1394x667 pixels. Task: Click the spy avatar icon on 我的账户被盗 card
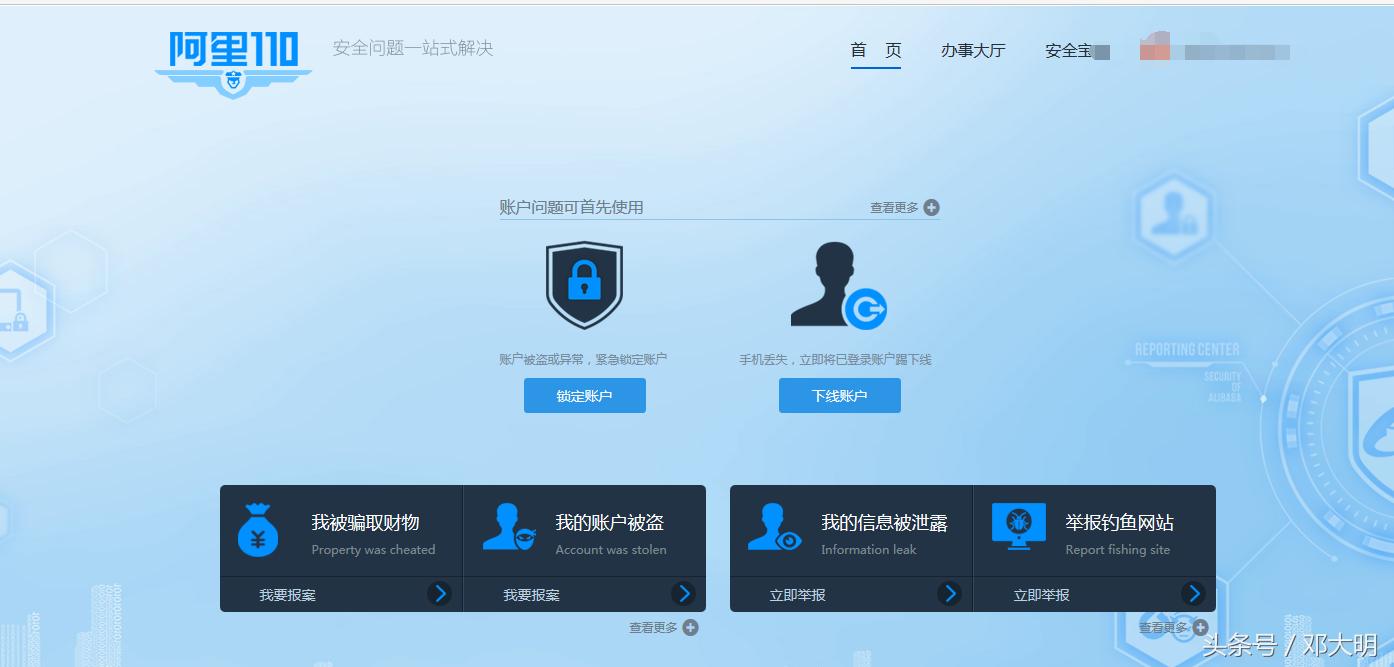(x=510, y=527)
